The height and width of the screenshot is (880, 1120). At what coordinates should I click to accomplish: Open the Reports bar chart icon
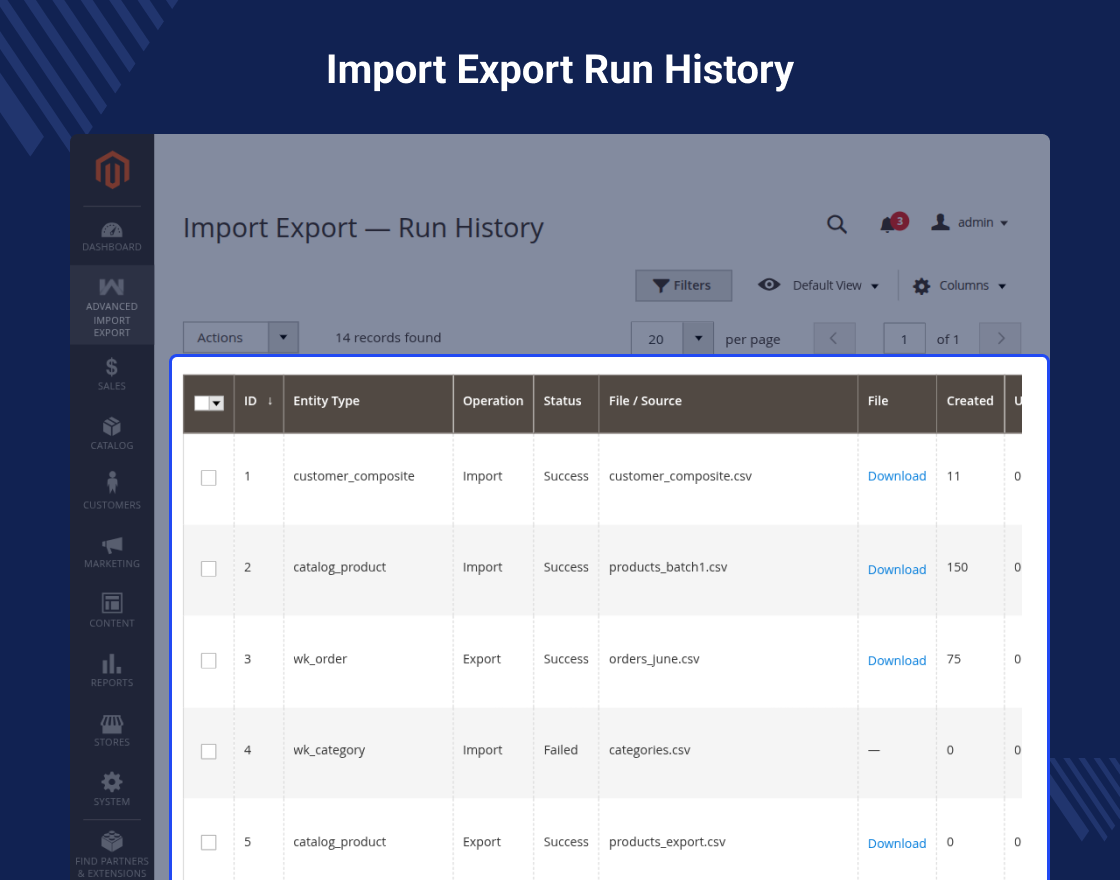click(x=111, y=663)
